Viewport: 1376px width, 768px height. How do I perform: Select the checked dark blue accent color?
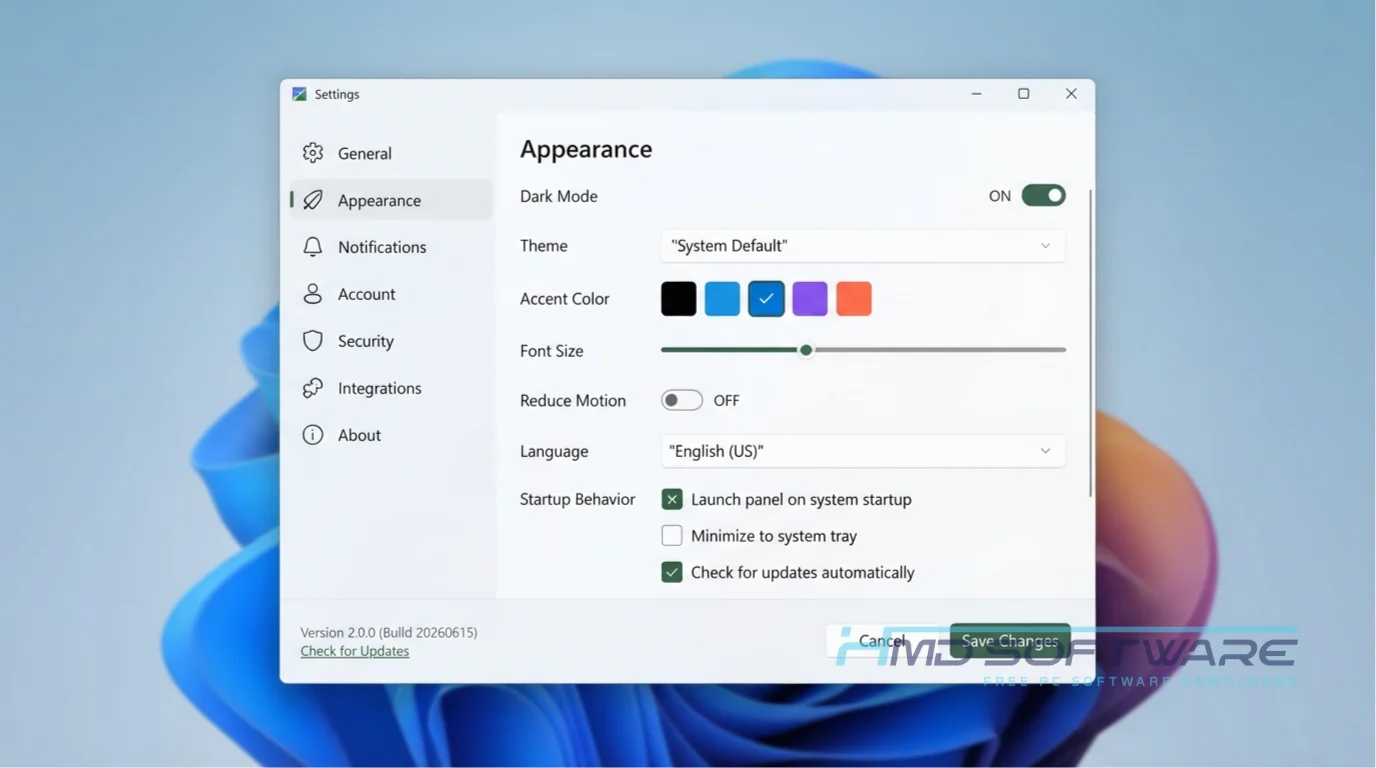[766, 299]
